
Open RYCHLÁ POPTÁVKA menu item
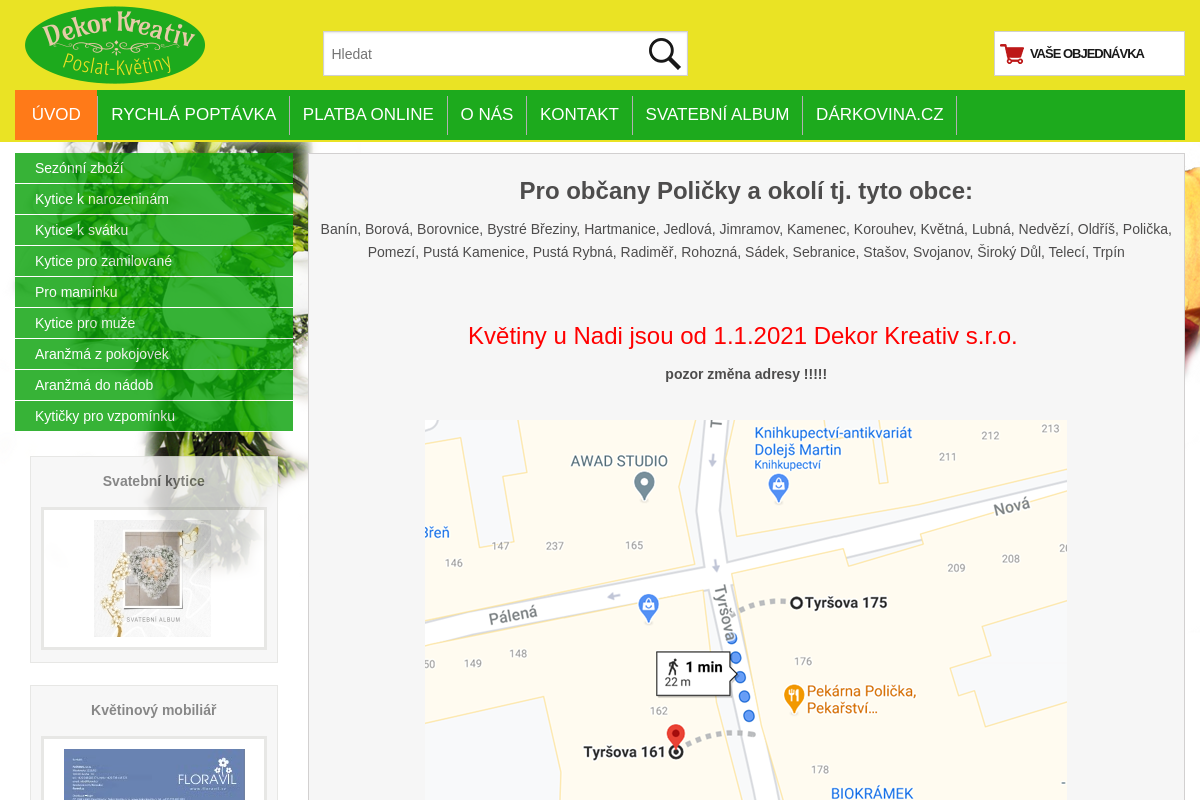point(194,115)
